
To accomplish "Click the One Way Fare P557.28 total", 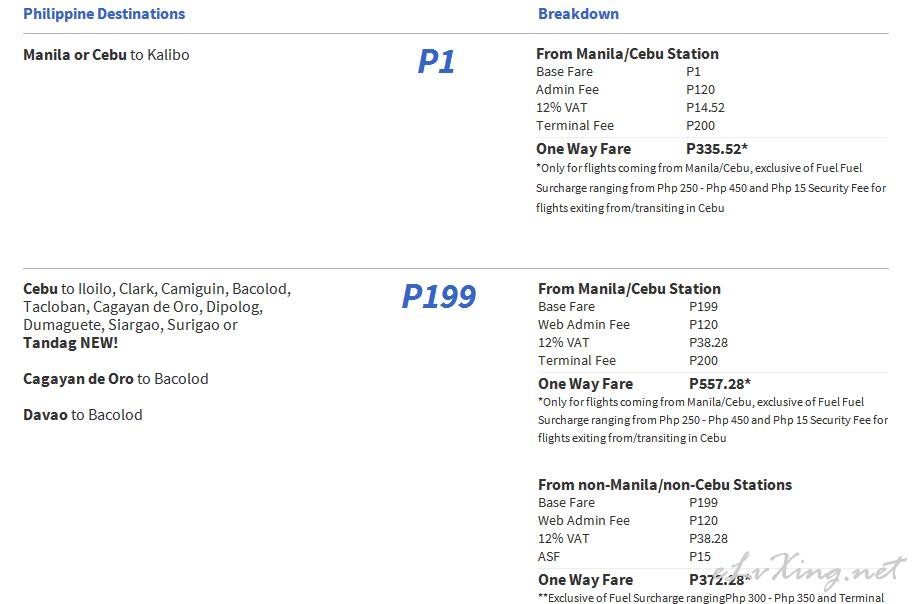I will [x=644, y=384].
